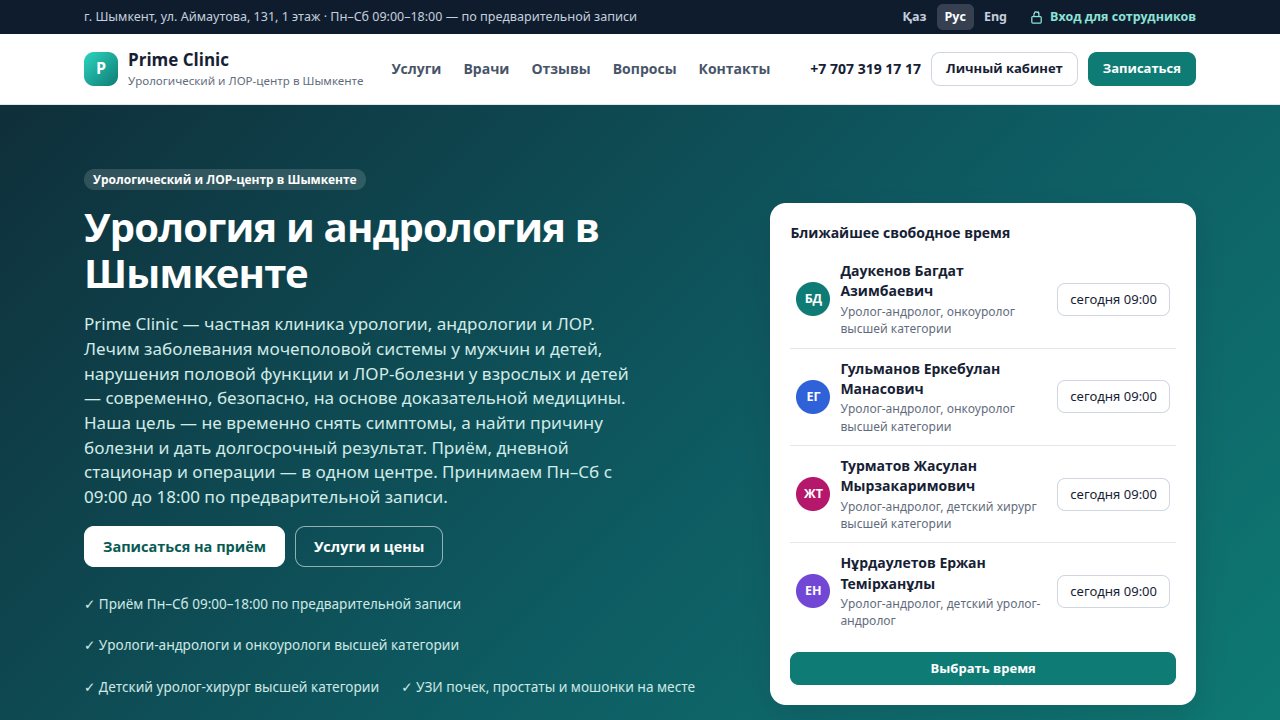Screen dimensions: 1280x720
Task: Open the Врачи navigation item
Action: click(486, 69)
